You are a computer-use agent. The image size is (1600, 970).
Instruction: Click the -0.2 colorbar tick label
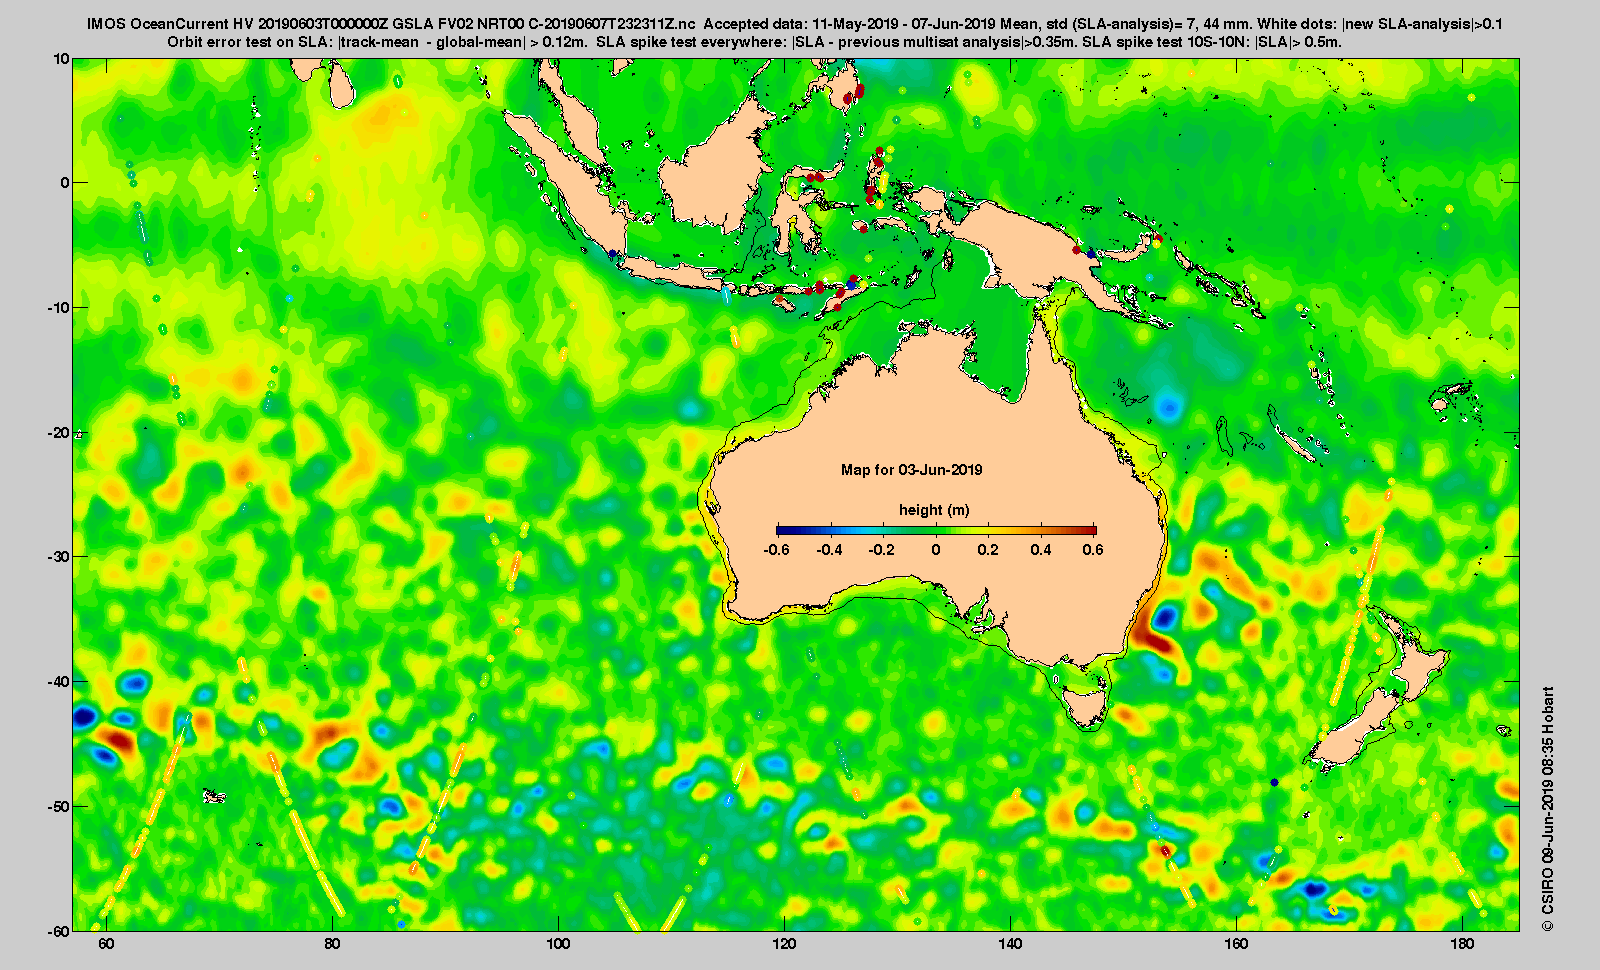pos(883,550)
